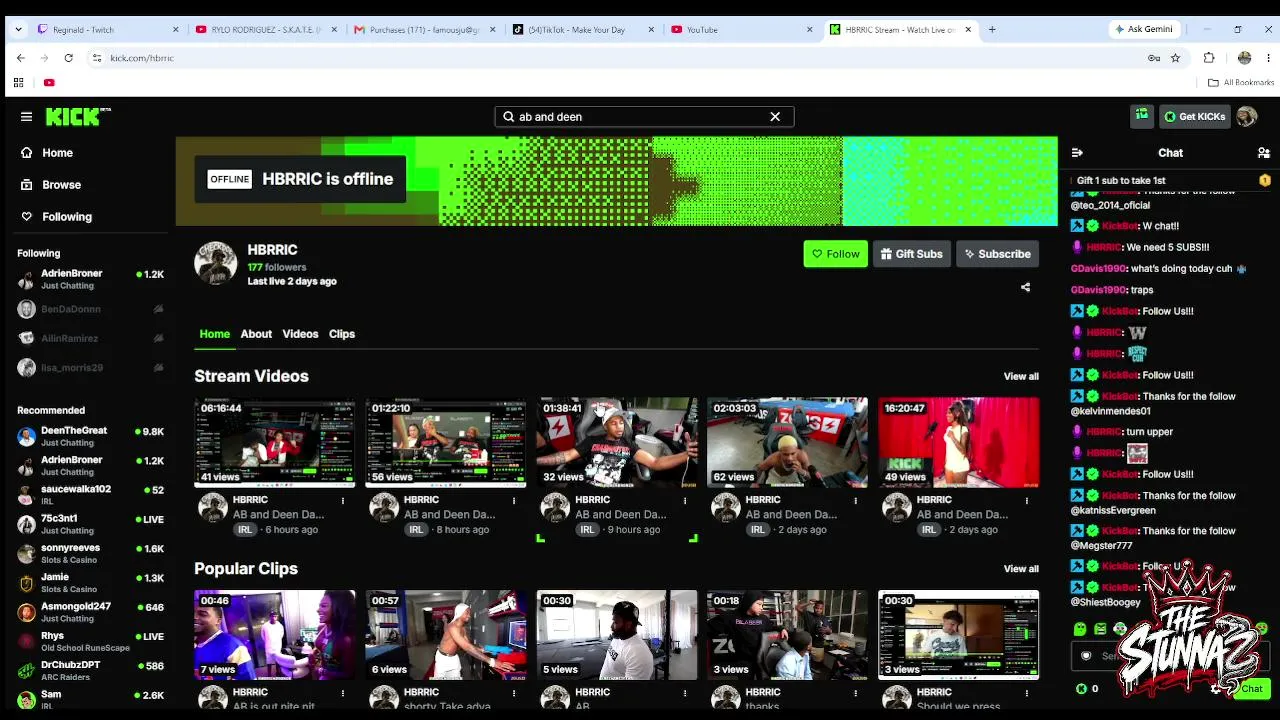Open the user profile avatar menu
The height and width of the screenshot is (720, 1280).
point(1246,117)
